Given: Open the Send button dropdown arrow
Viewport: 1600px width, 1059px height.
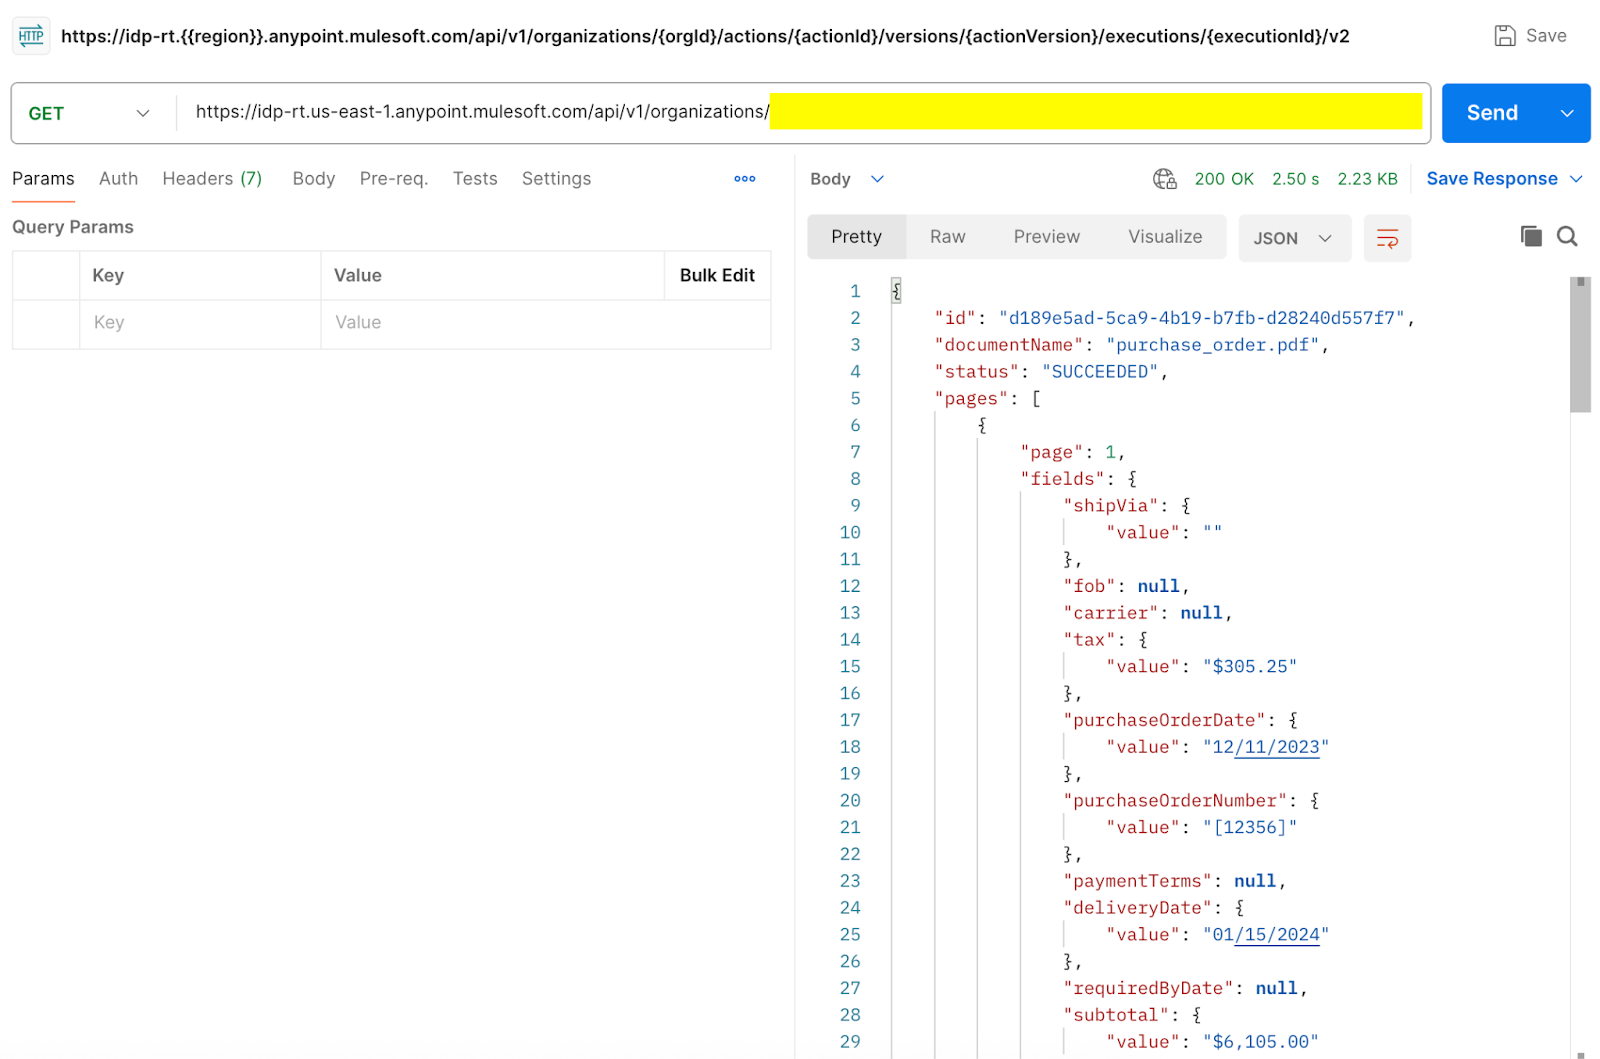Looking at the screenshot, I should [x=1565, y=113].
